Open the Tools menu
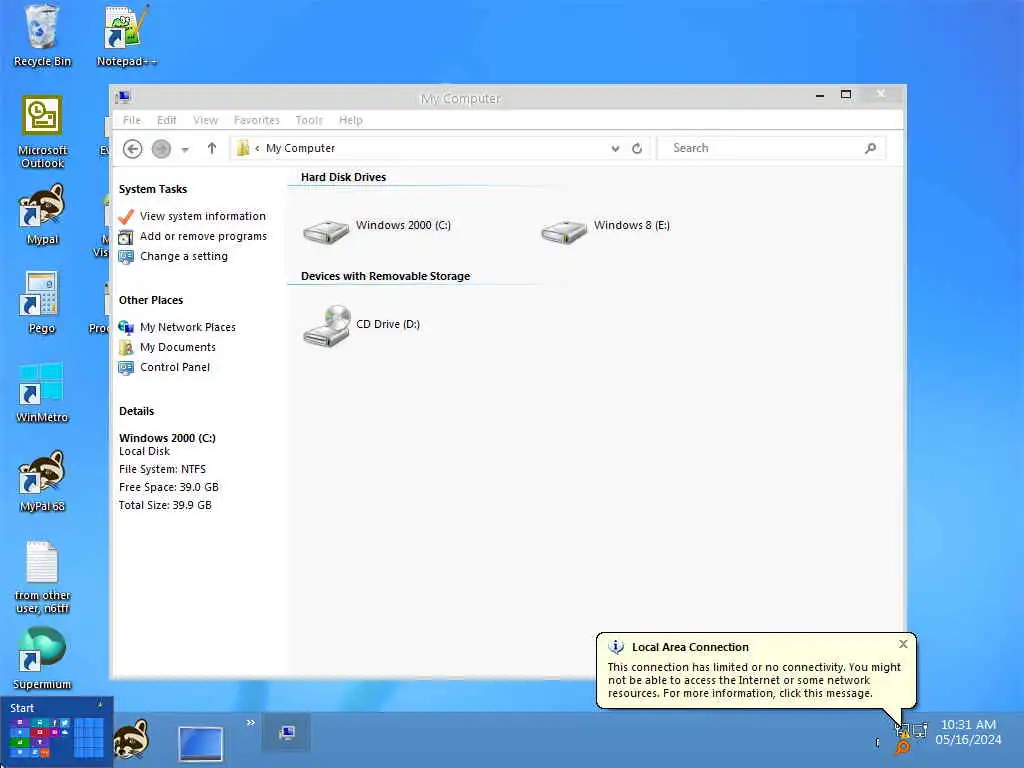The width and height of the screenshot is (1024, 768). (x=309, y=120)
